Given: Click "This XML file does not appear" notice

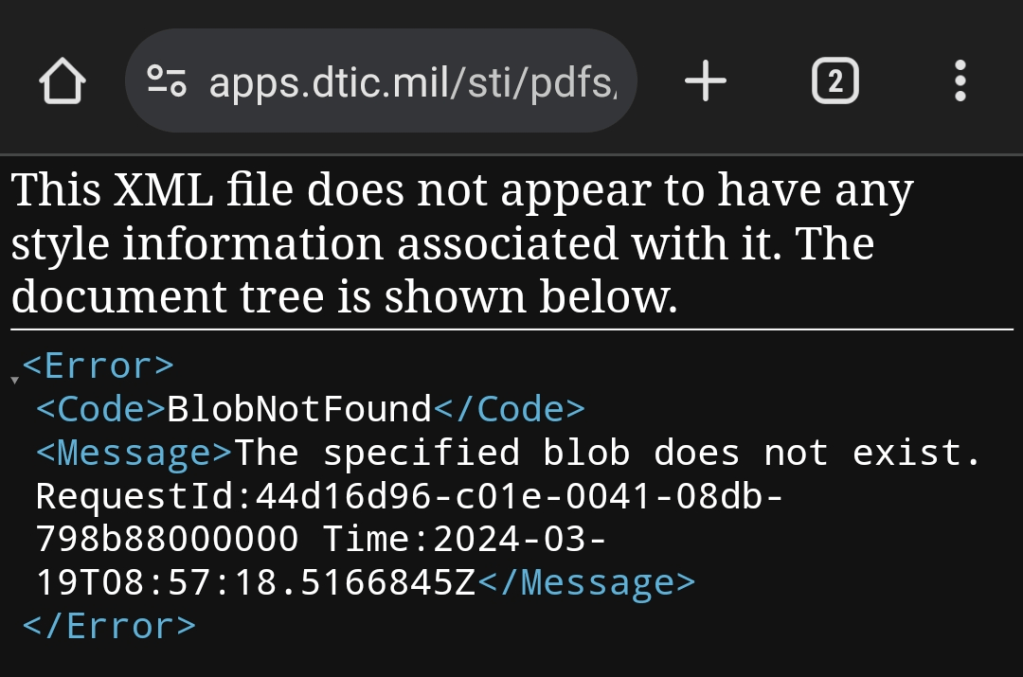Looking at the screenshot, I should click(x=460, y=192).
